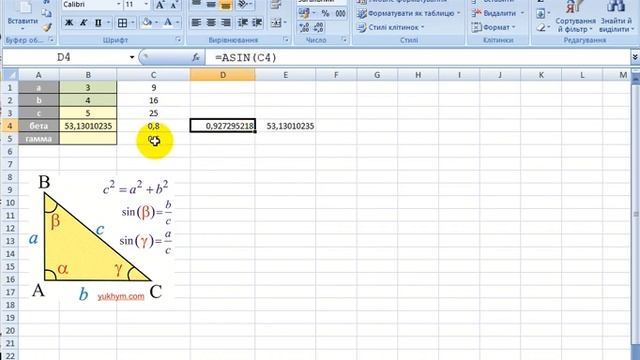Select all cells corner button
This screenshot has height=360, width=640.
(10, 75)
